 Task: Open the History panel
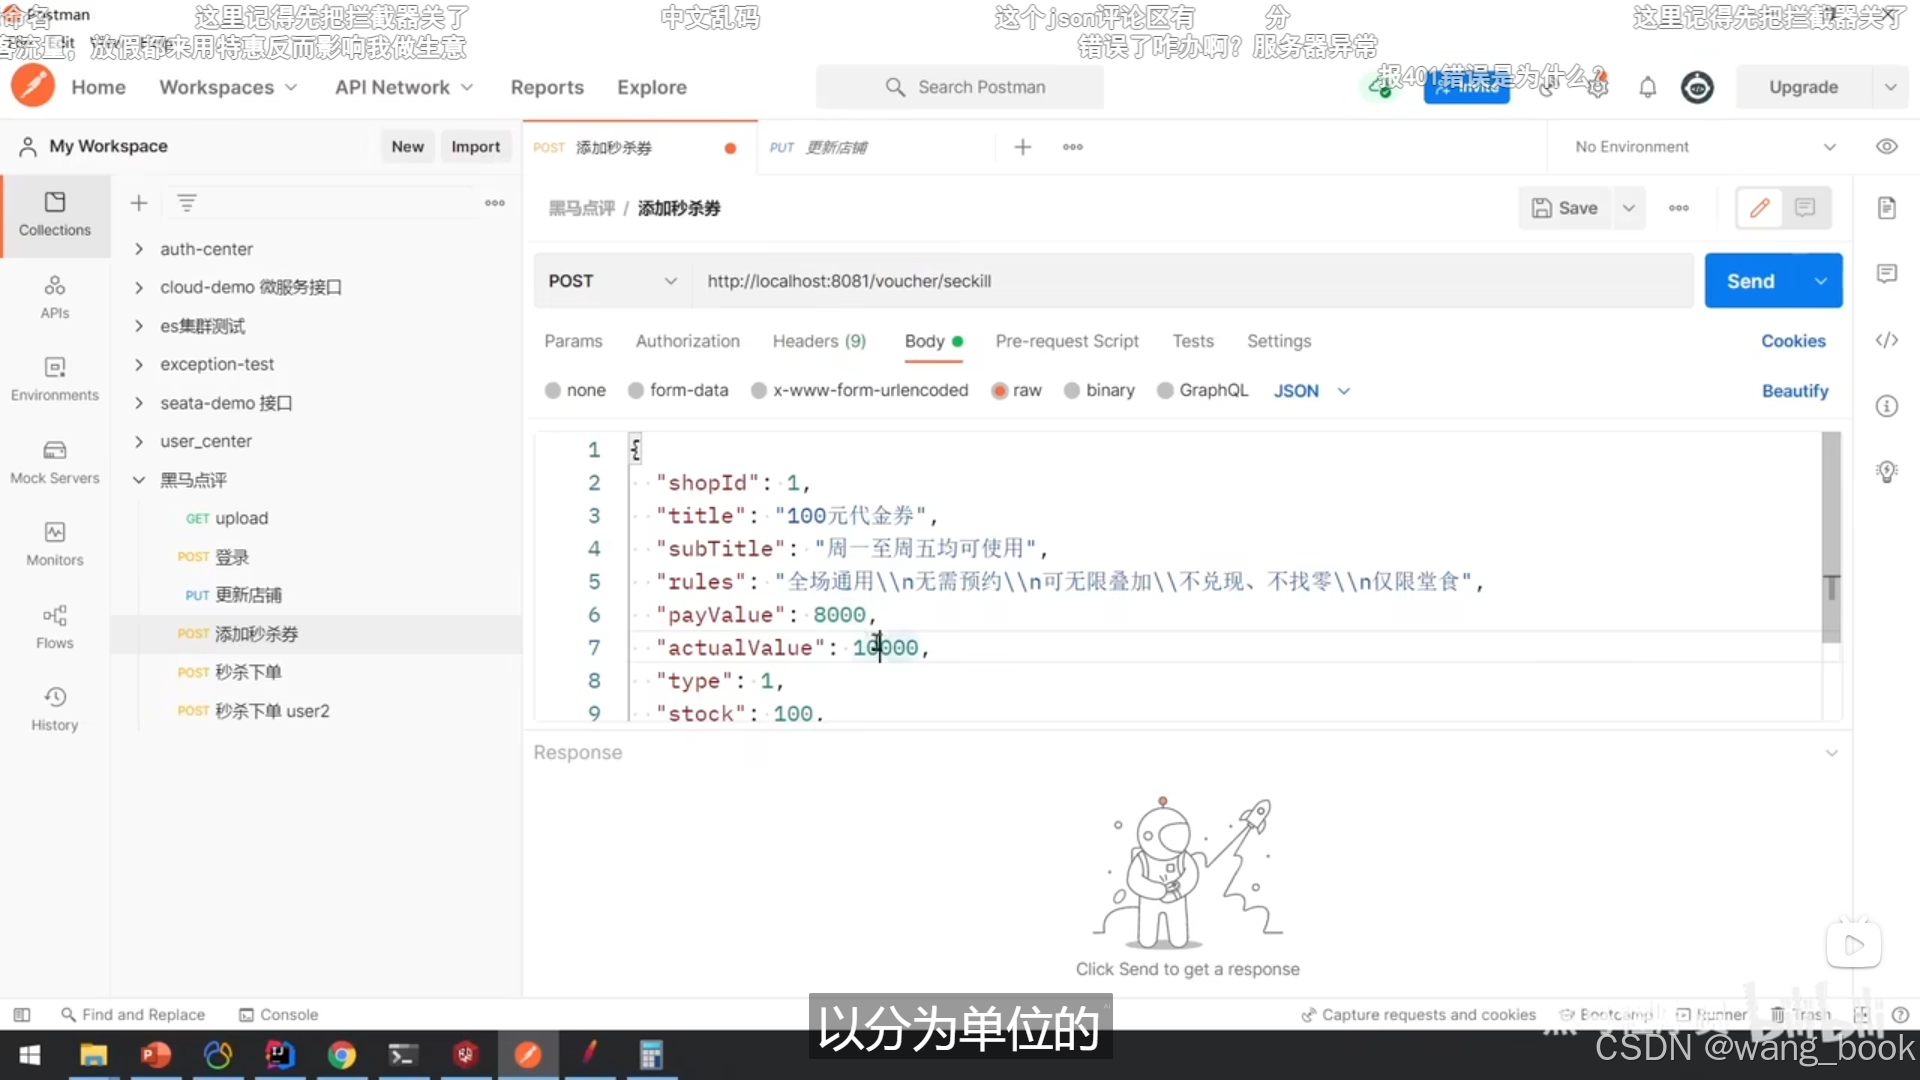tap(54, 709)
